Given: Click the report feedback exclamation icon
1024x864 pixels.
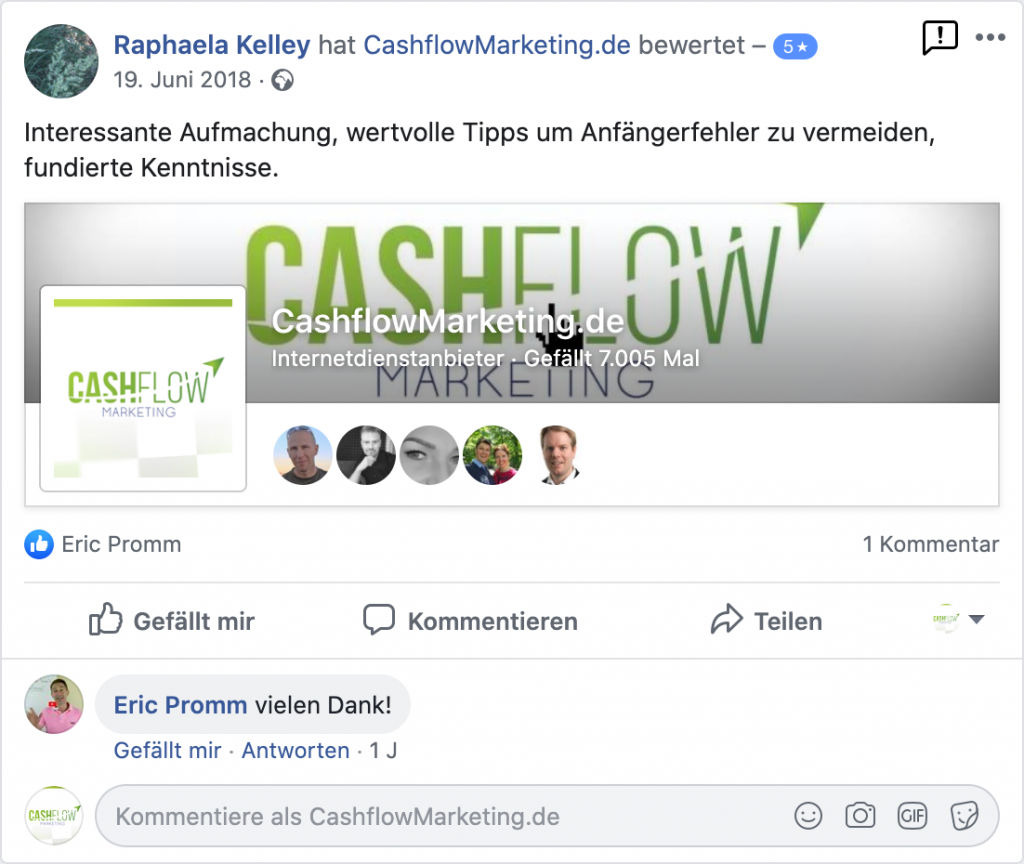Looking at the screenshot, I should click(x=940, y=38).
